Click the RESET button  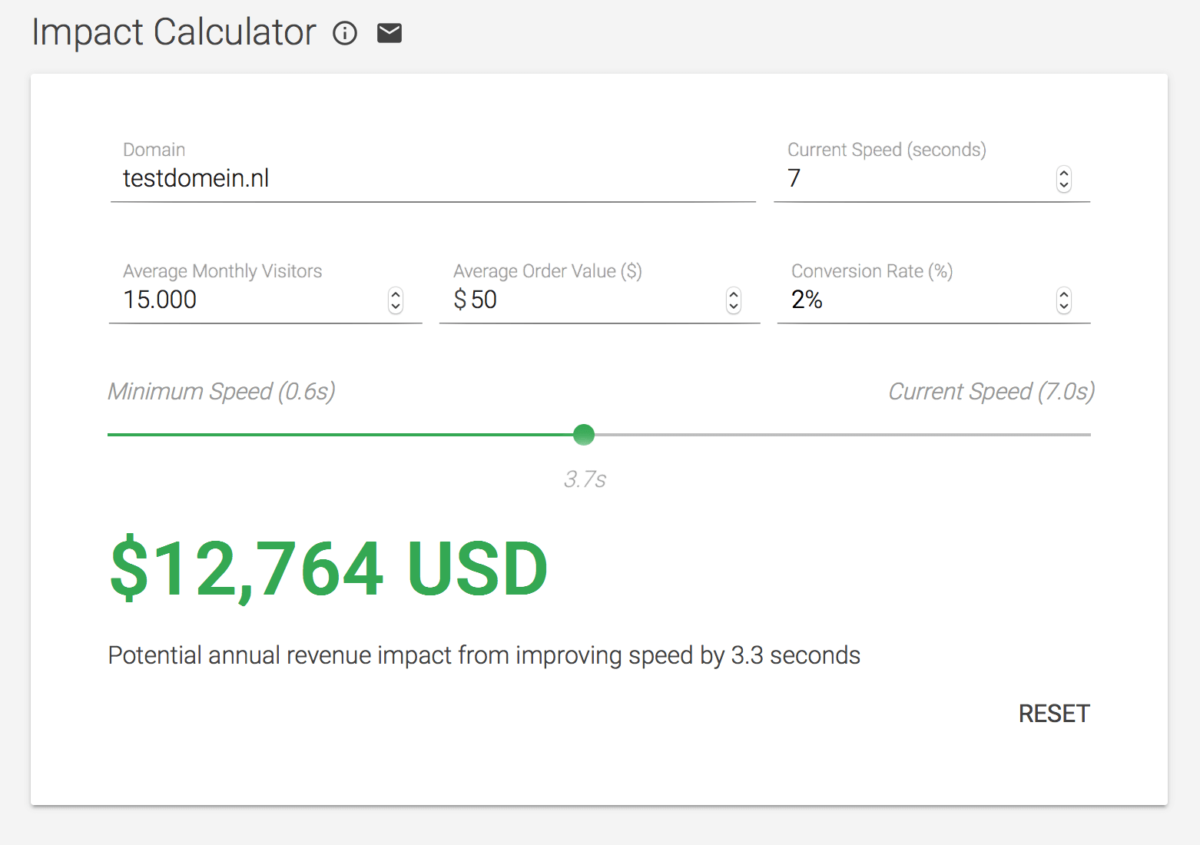click(1054, 714)
